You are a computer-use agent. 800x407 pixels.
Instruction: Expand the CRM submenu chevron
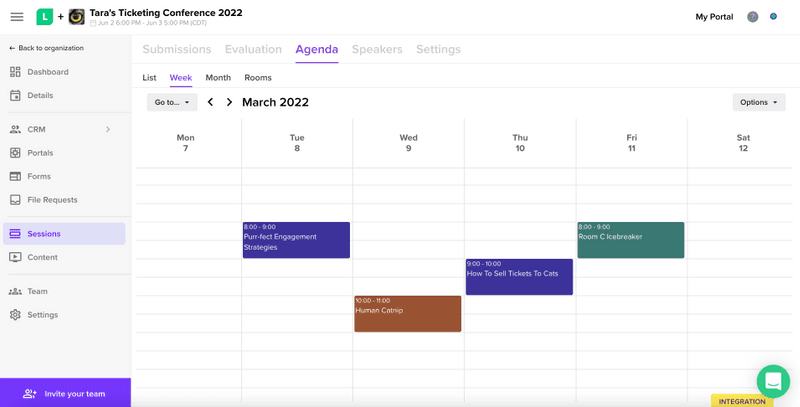coord(108,130)
